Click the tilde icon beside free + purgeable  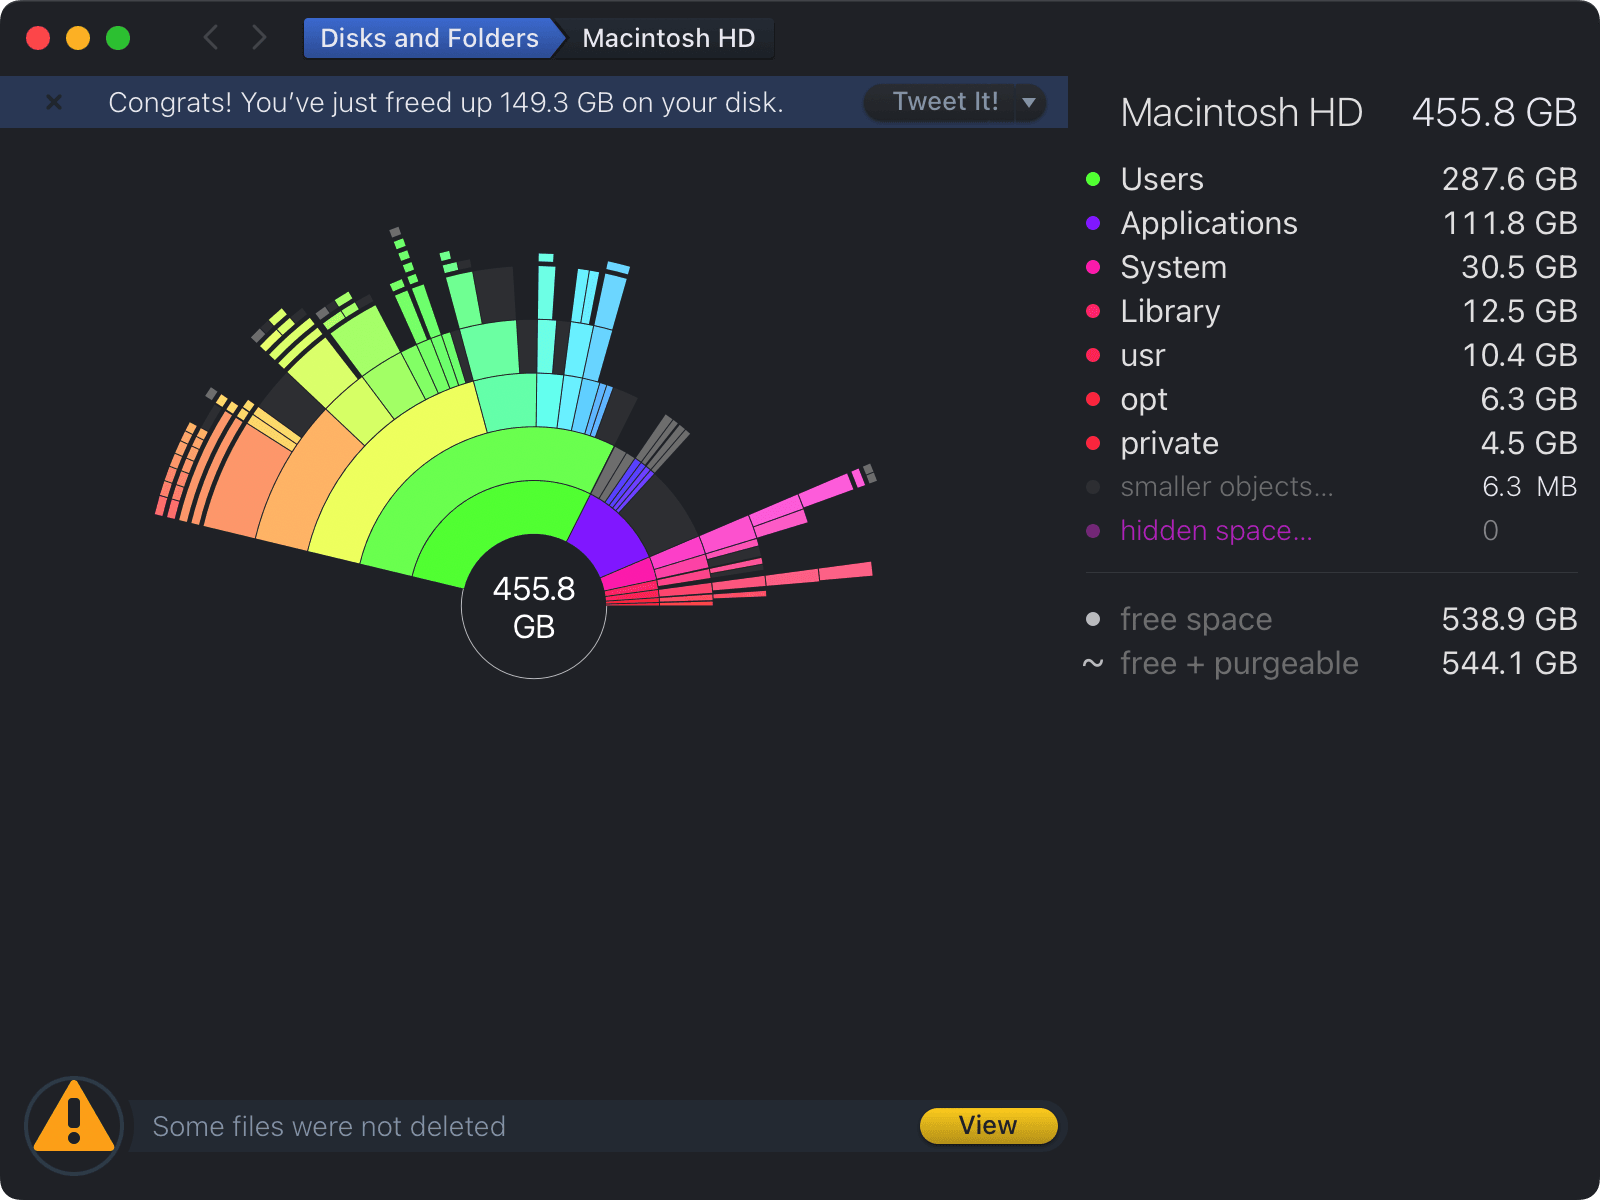[1093, 663]
